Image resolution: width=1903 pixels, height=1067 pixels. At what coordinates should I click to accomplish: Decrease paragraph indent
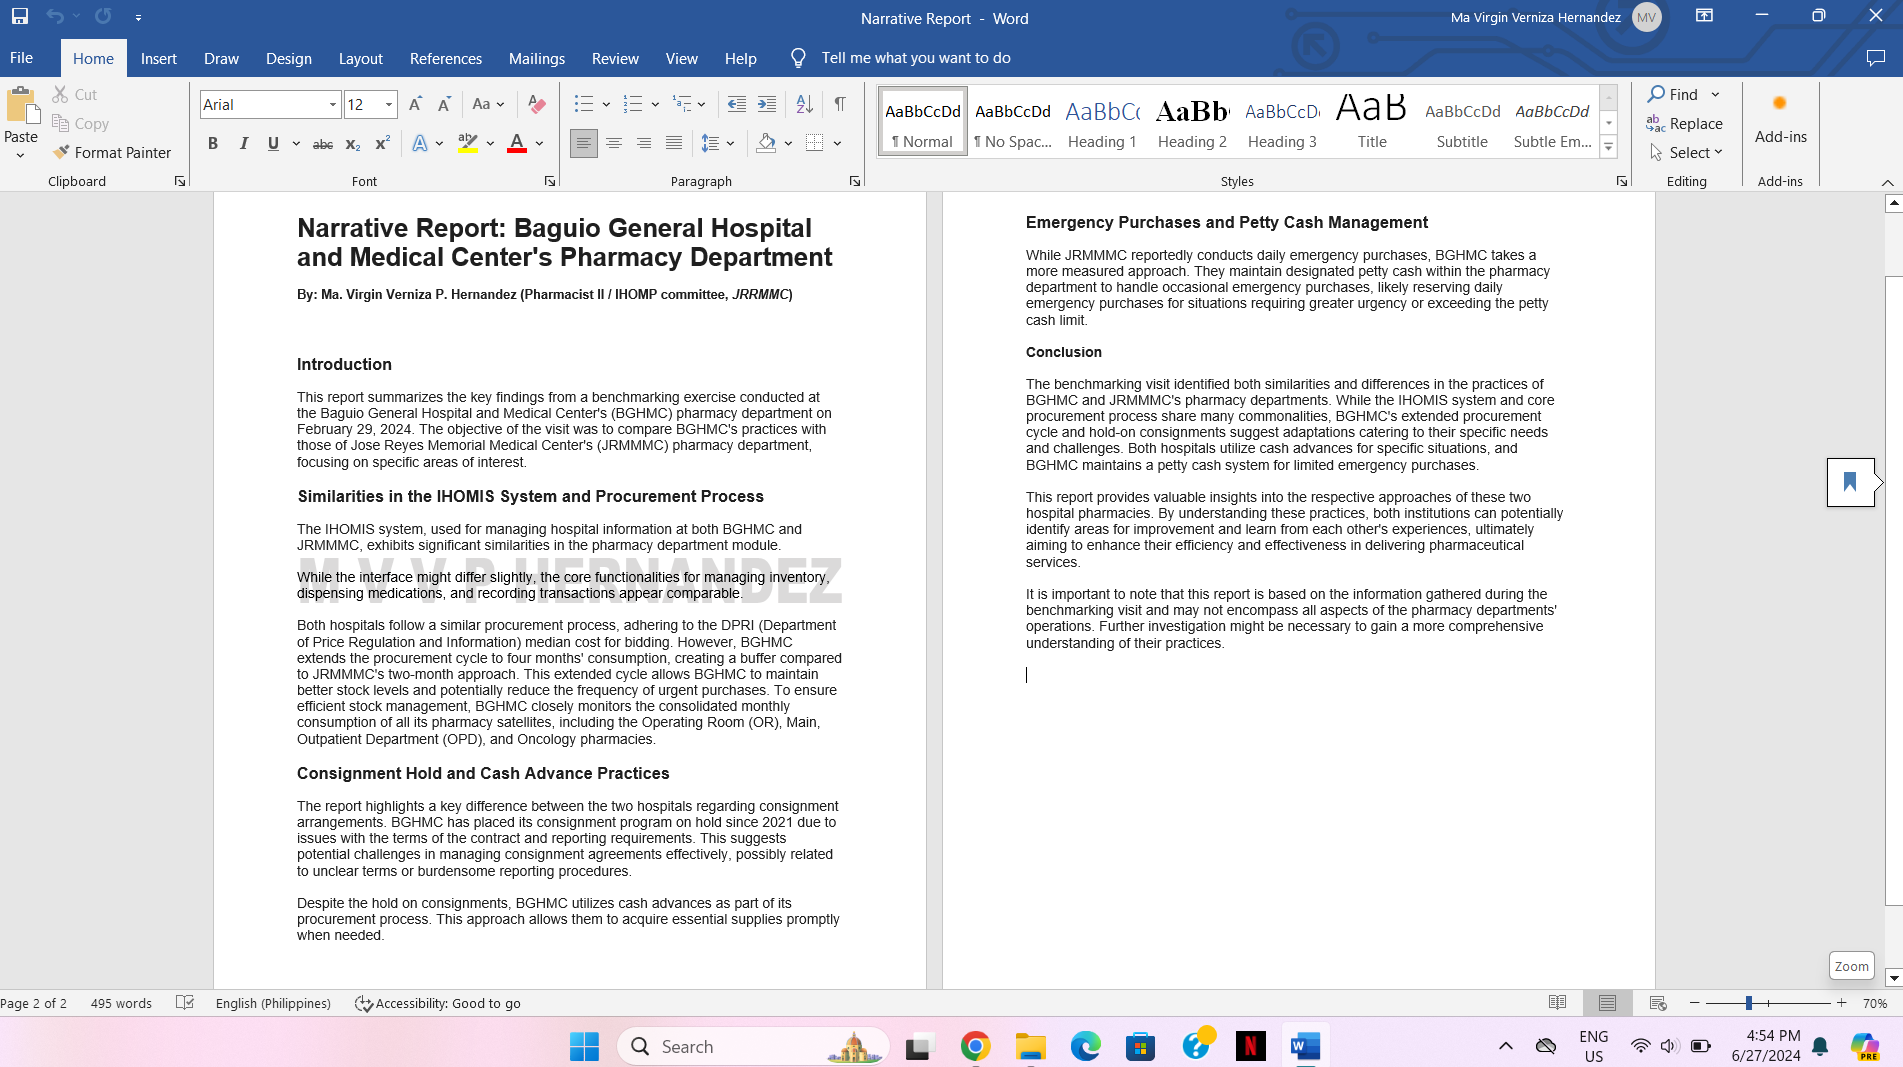click(737, 104)
